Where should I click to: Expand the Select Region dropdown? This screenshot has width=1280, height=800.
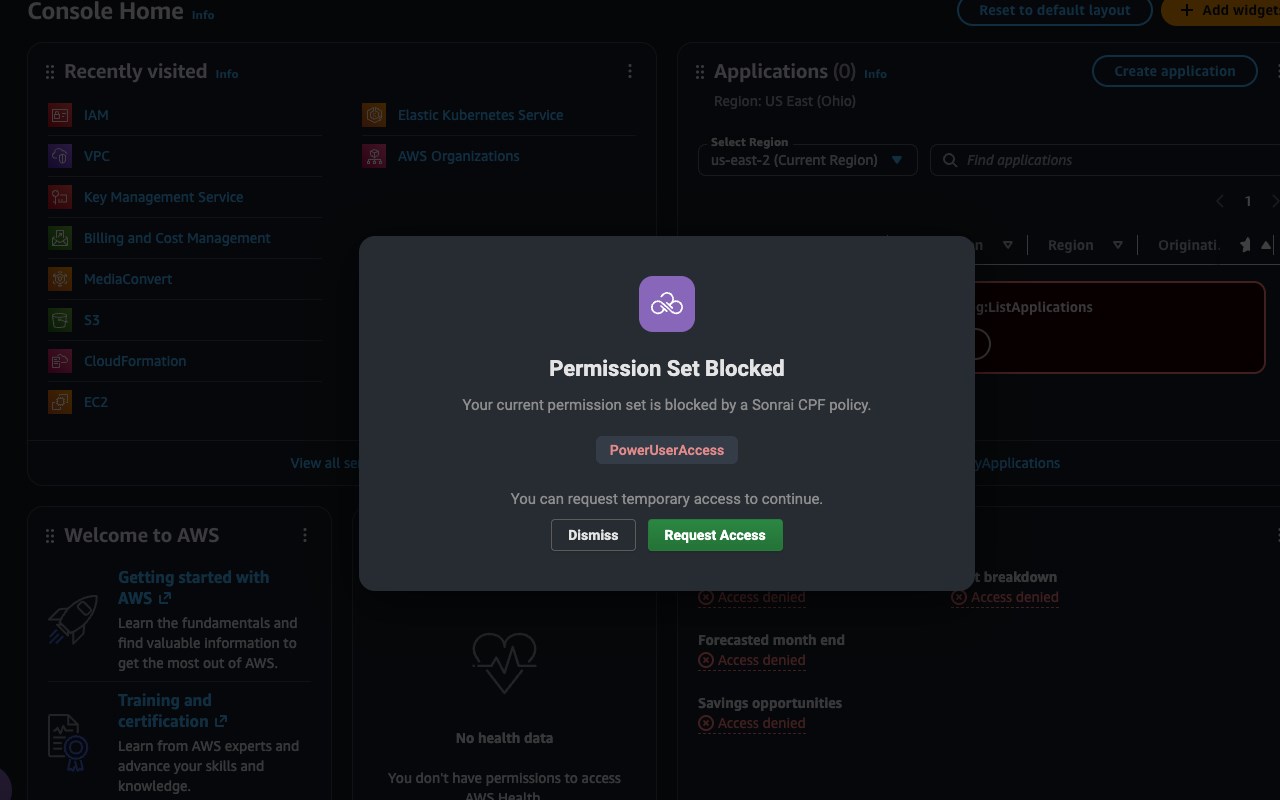coord(807,160)
